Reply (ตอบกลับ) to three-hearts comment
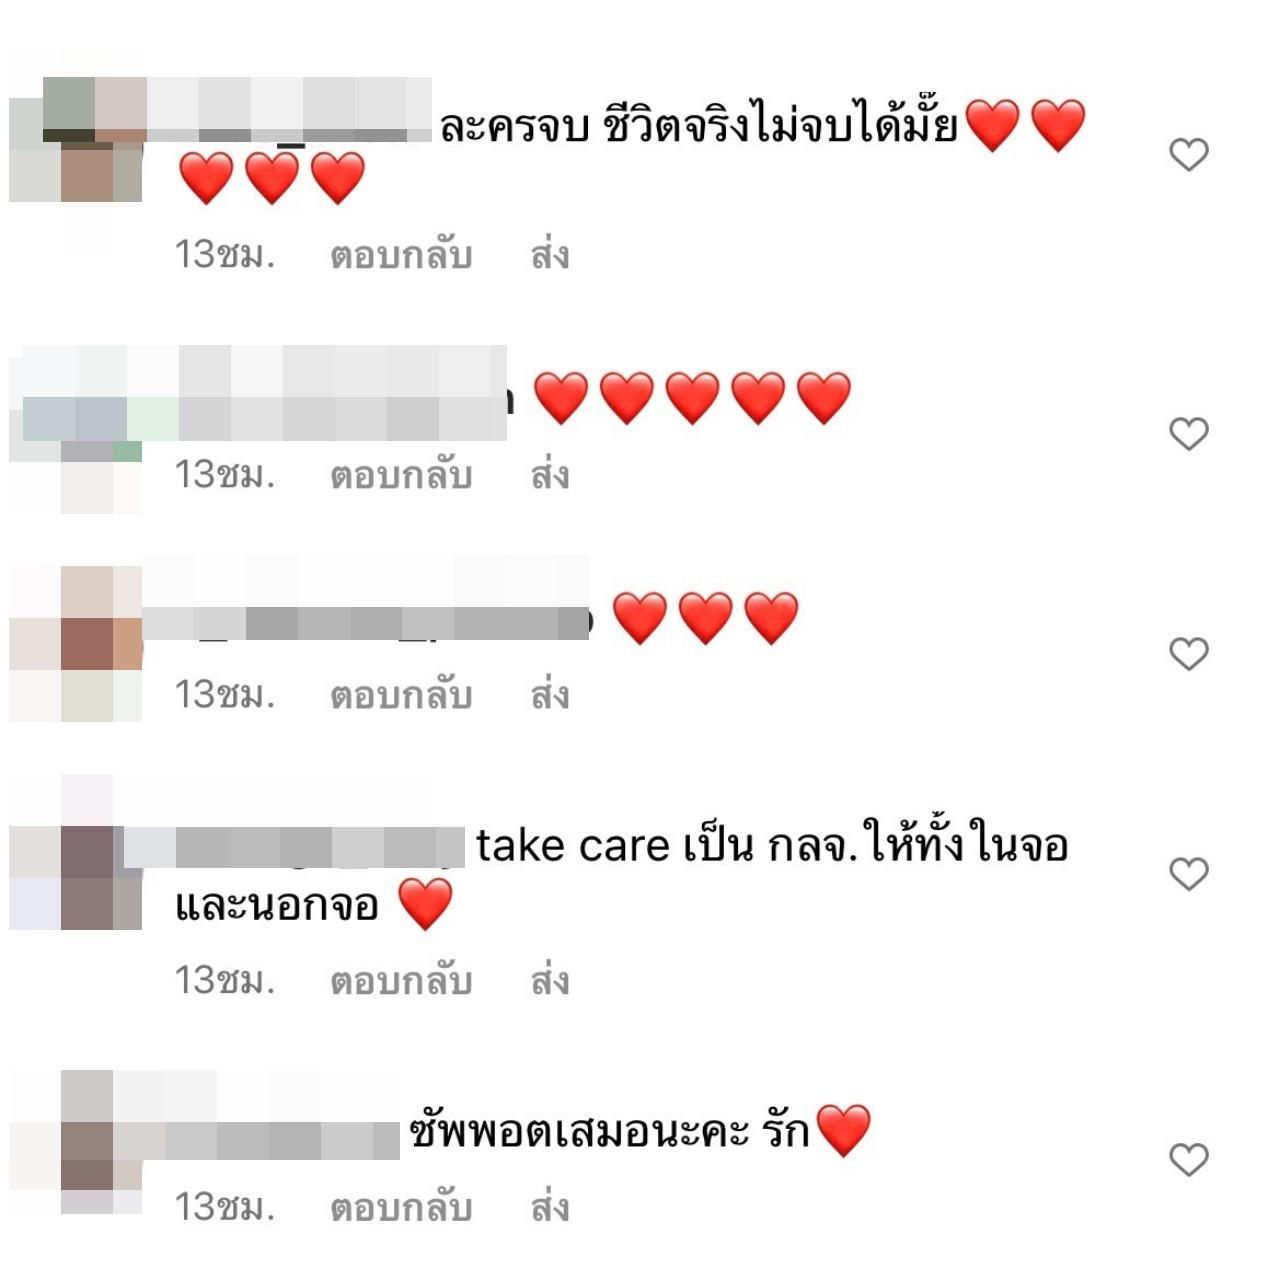 pyautogui.click(x=401, y=696)
